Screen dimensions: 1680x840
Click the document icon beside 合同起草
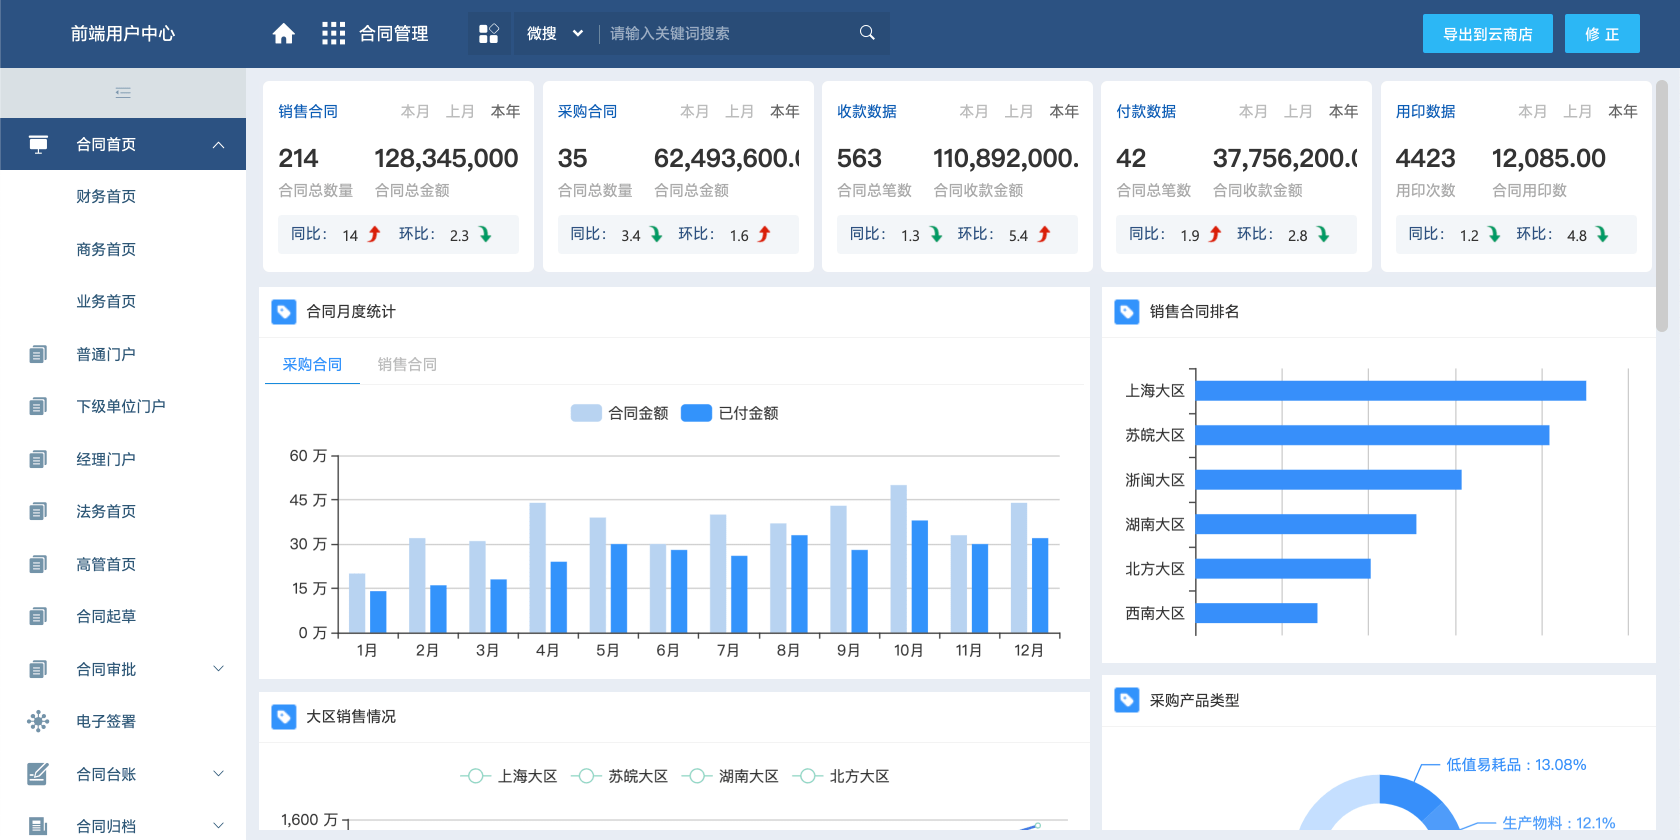38,616
